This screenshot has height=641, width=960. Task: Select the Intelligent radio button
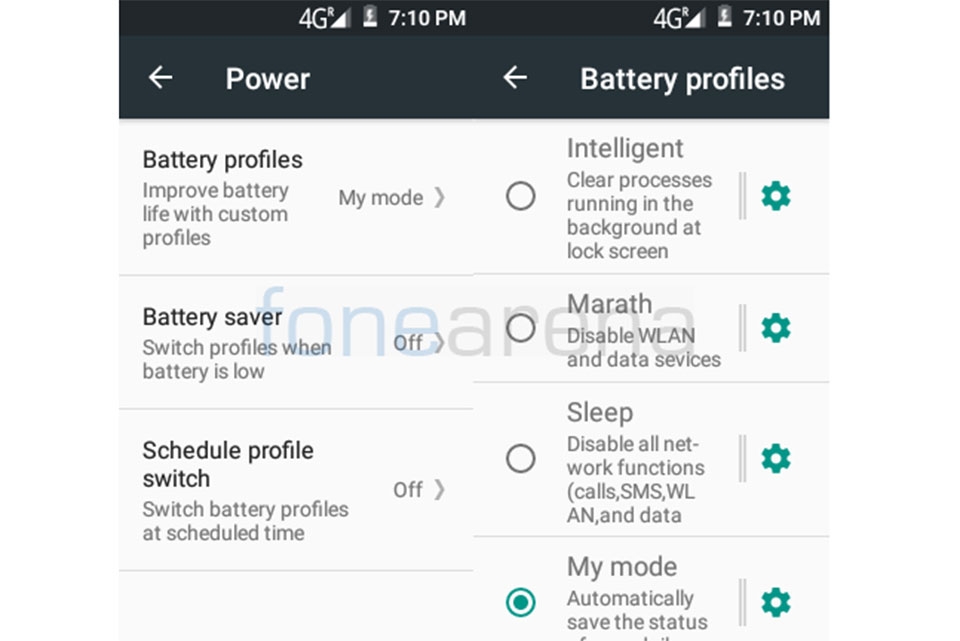pyautogui.click(x=520, y=196)
